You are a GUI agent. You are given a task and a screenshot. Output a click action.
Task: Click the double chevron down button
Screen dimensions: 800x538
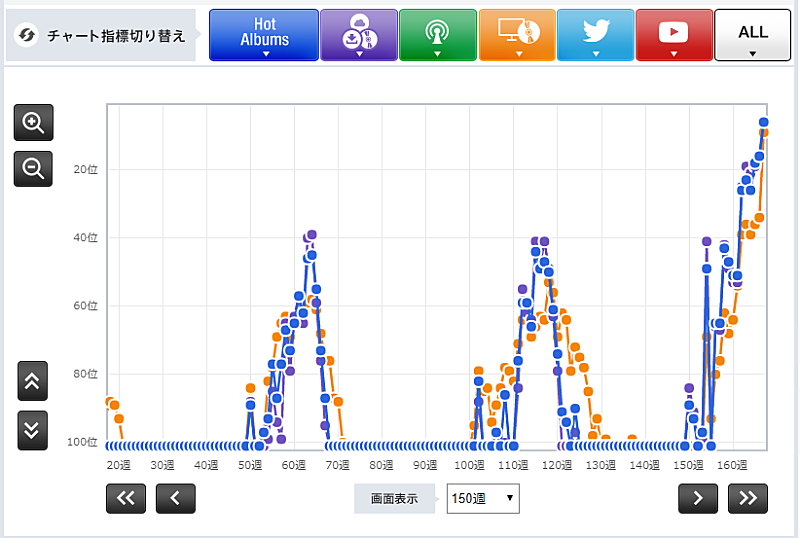tap(32, 430)
